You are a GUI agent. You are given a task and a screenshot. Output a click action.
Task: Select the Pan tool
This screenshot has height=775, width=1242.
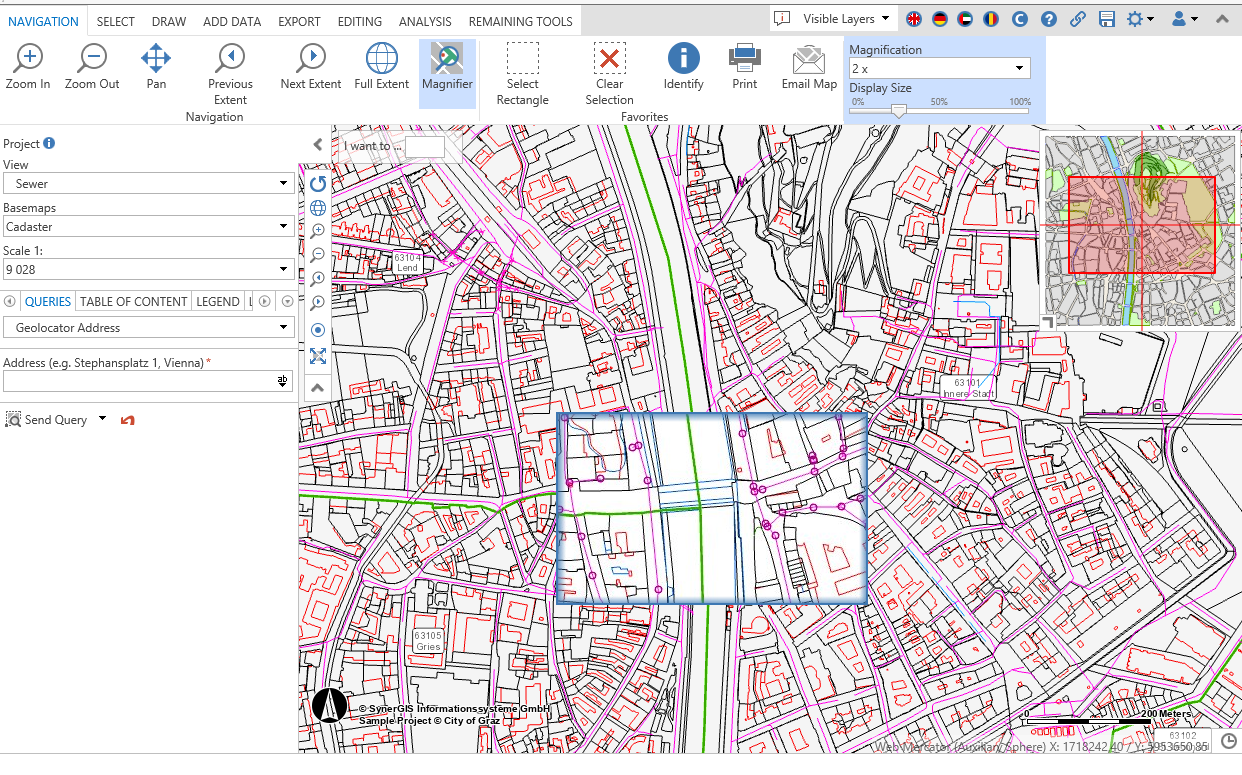[x=156, y=66]
